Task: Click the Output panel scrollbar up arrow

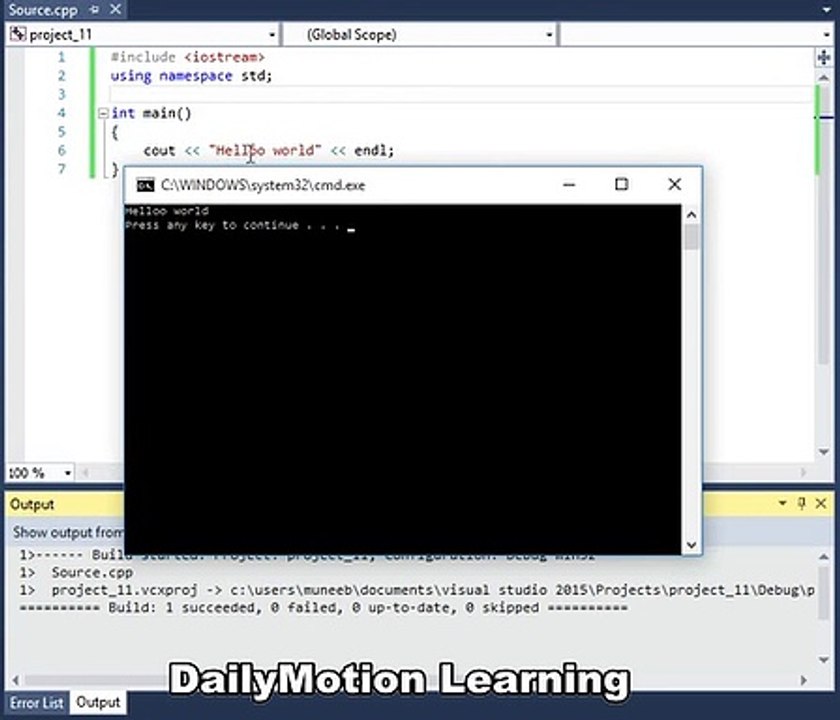Action: coord(824,557)
